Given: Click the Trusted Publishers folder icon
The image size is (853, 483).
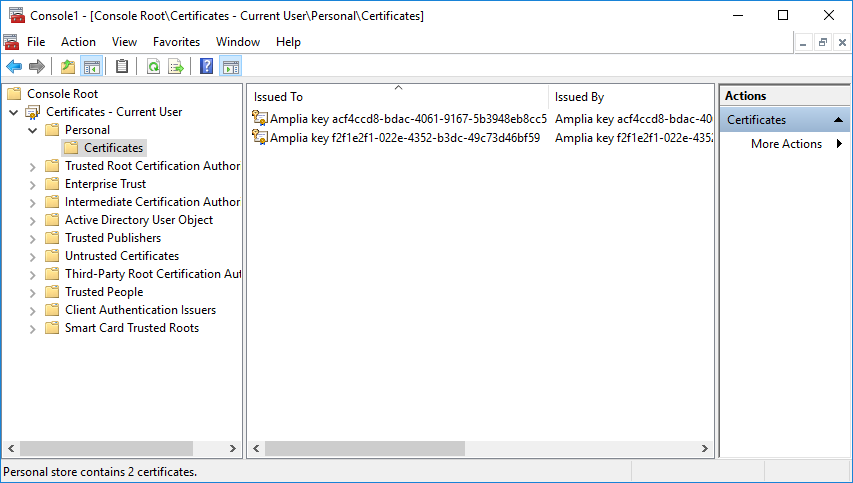Looking at the screenshot, I should (x=52, y=238).
